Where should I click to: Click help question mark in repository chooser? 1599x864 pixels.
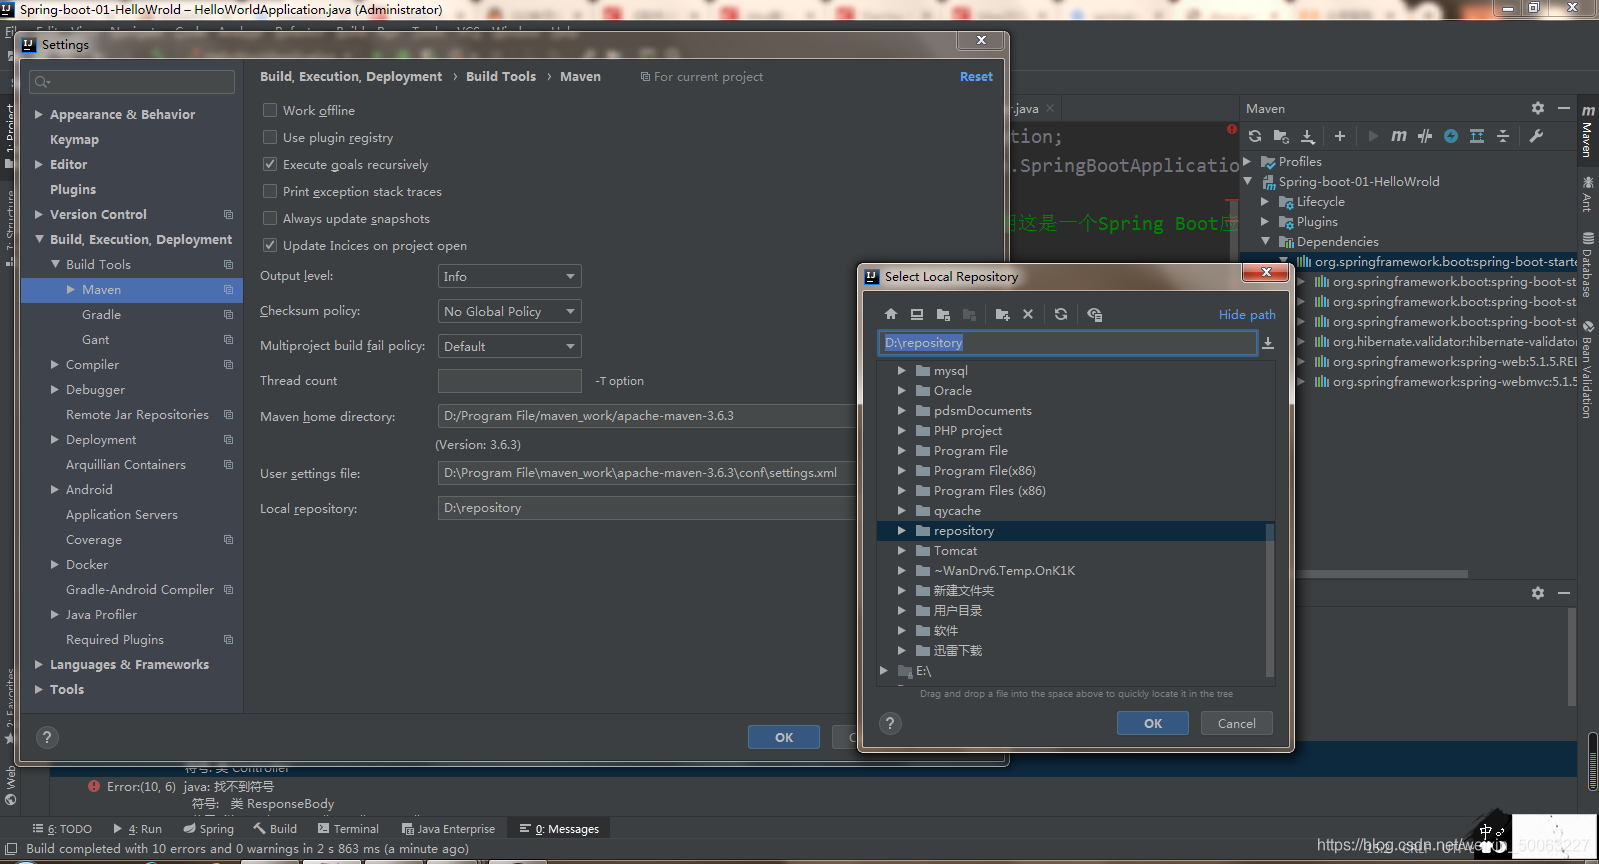pyautogui.click(x=890, y=723)
